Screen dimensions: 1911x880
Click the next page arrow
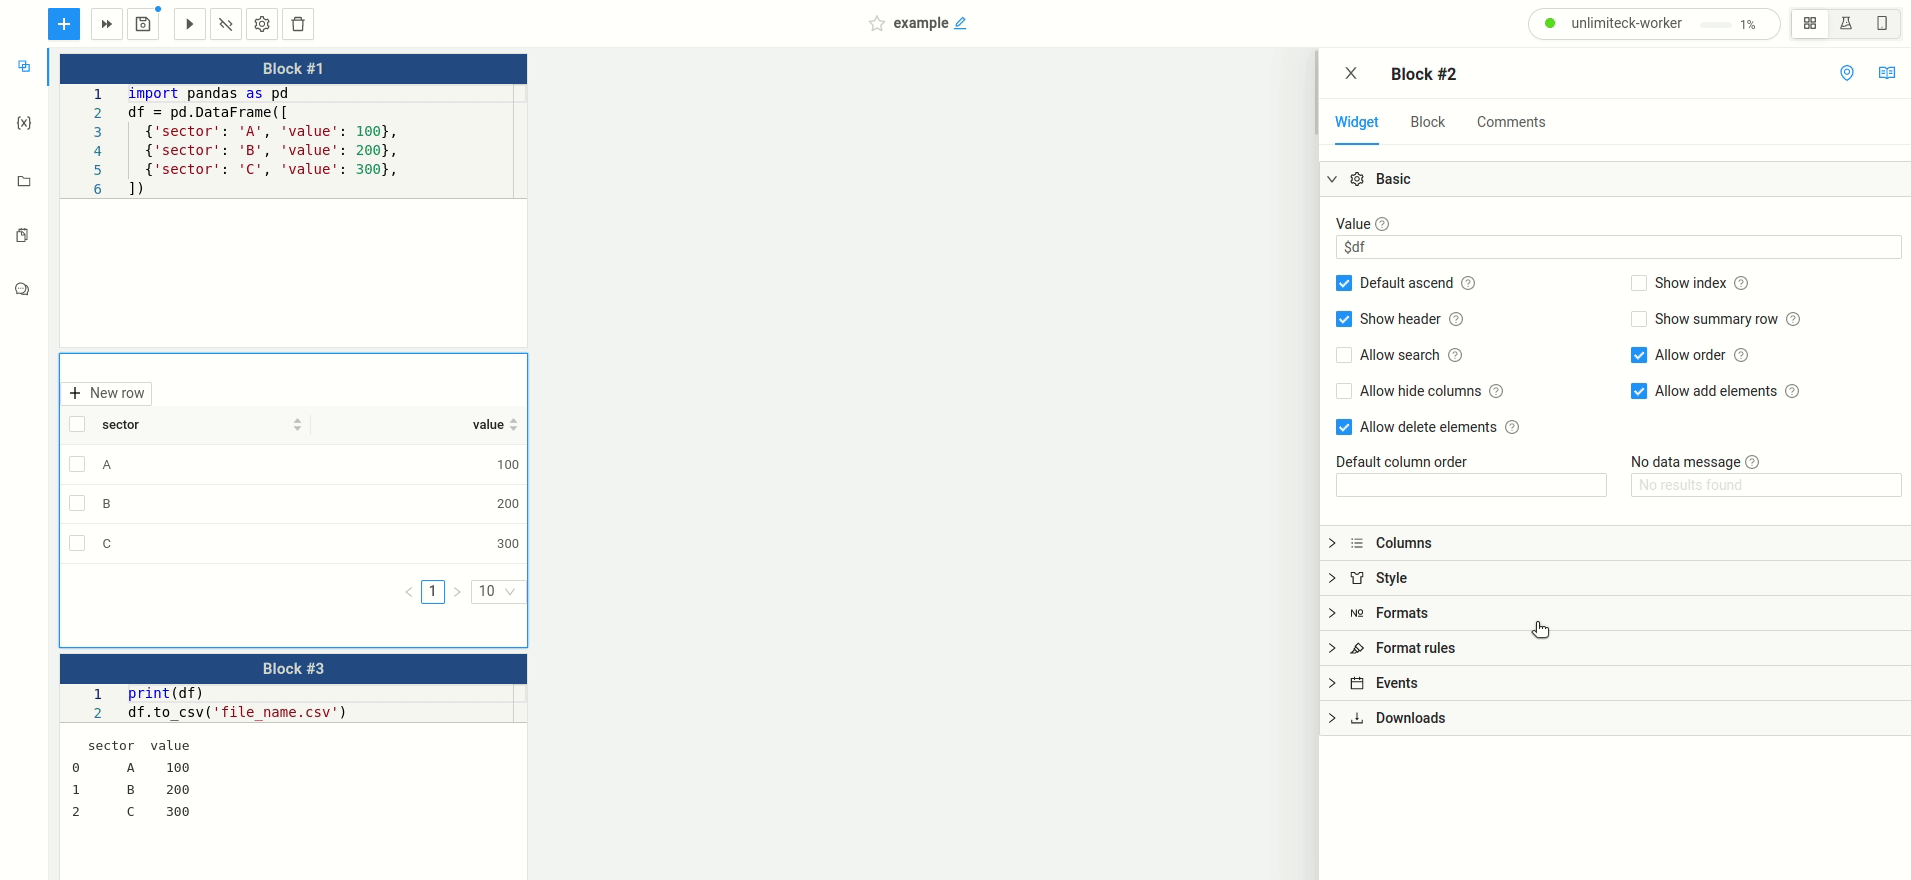457,592
